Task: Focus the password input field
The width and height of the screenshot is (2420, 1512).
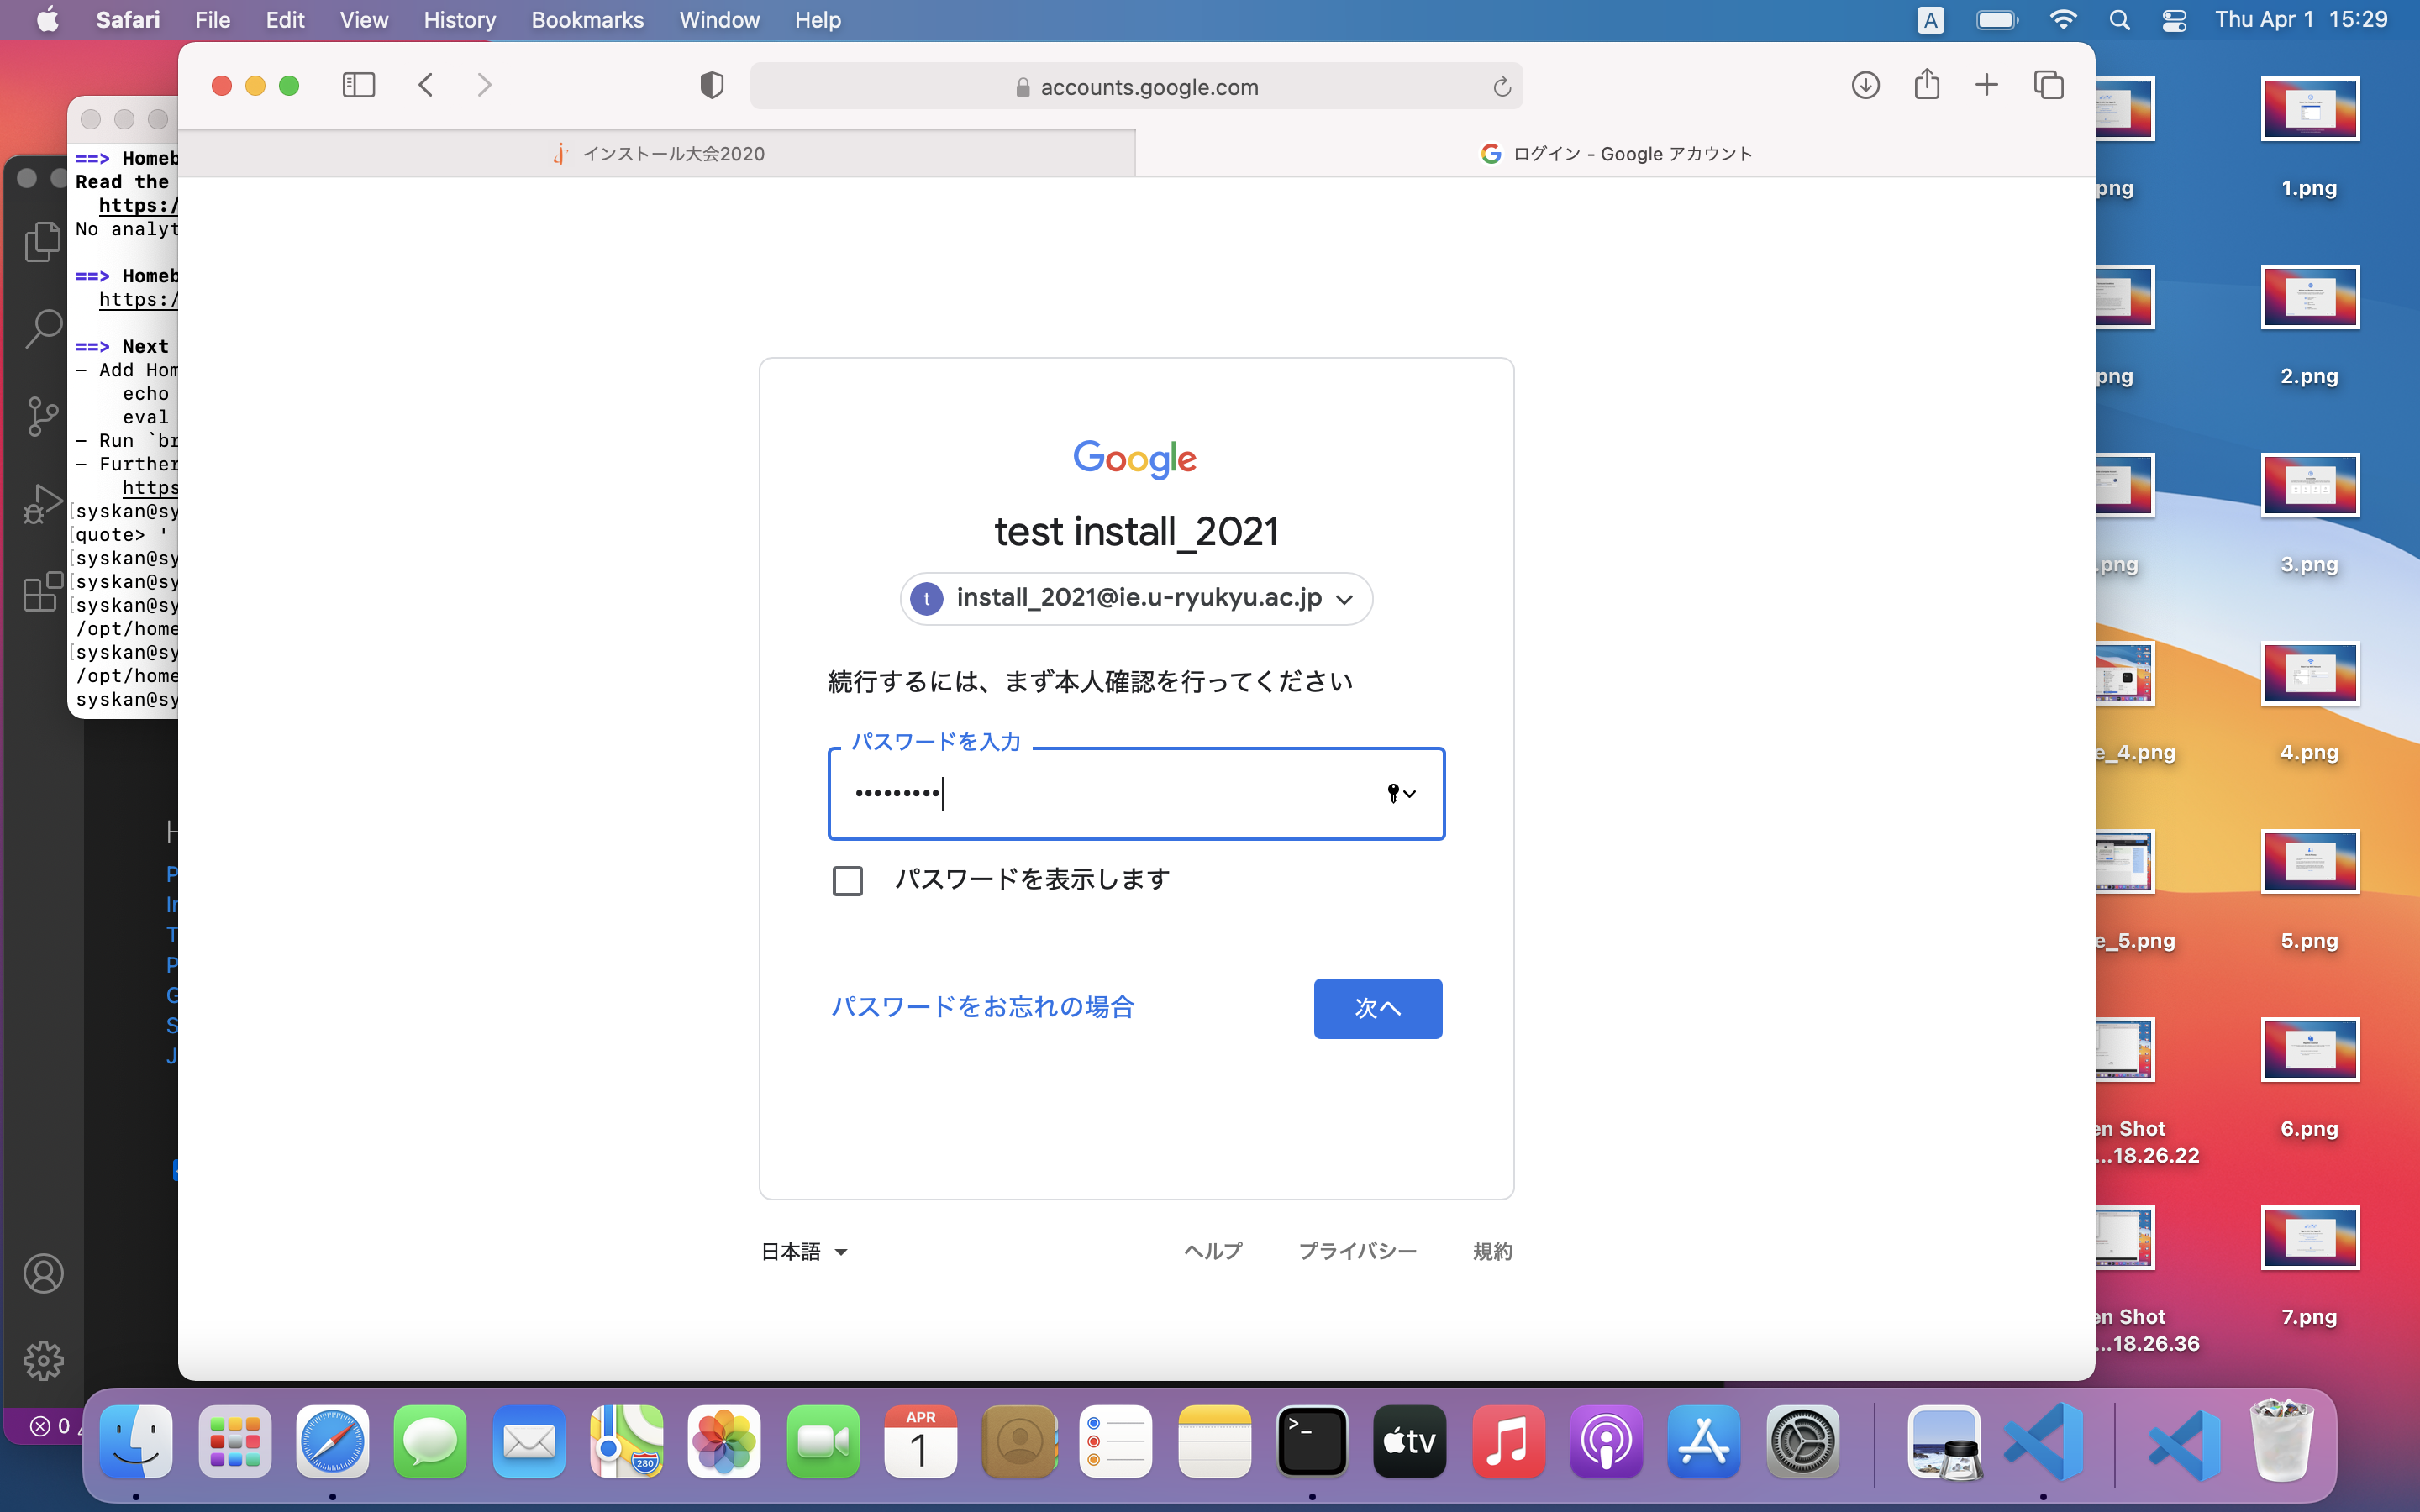Action: coord(1100,793)
